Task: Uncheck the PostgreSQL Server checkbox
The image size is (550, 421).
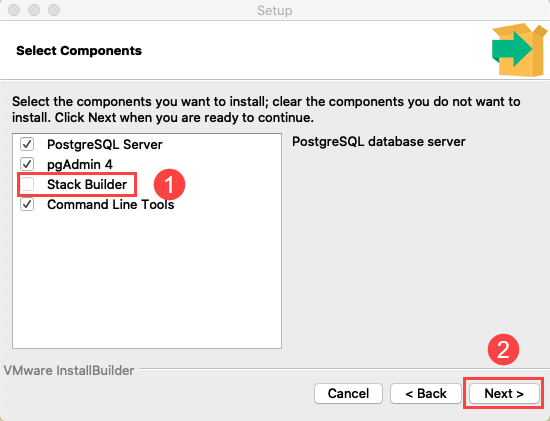Action: point(27,144)
